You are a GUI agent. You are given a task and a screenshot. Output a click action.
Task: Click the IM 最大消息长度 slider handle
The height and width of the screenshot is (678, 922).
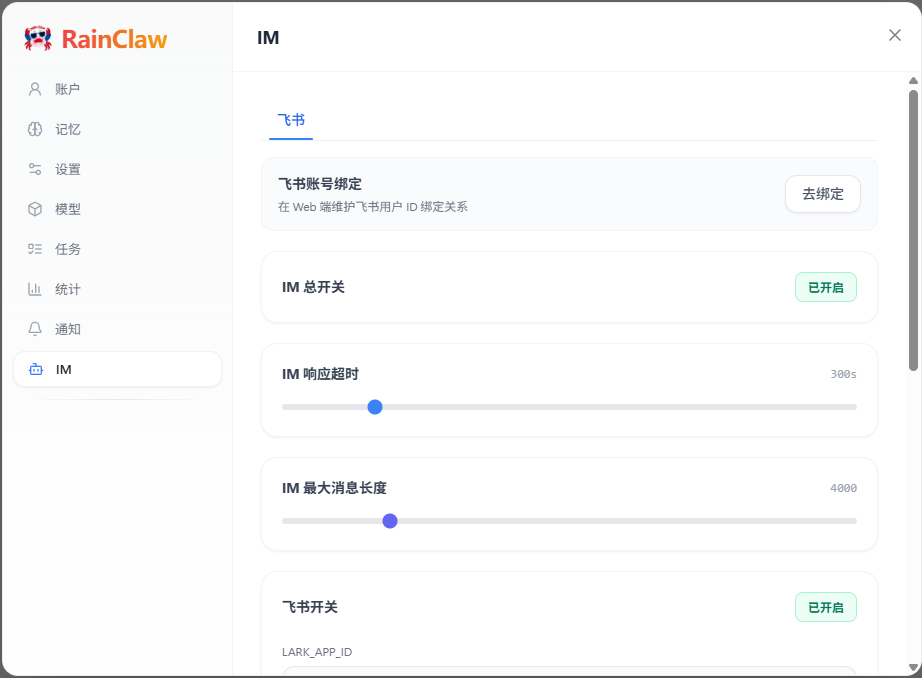click(390, 521)
